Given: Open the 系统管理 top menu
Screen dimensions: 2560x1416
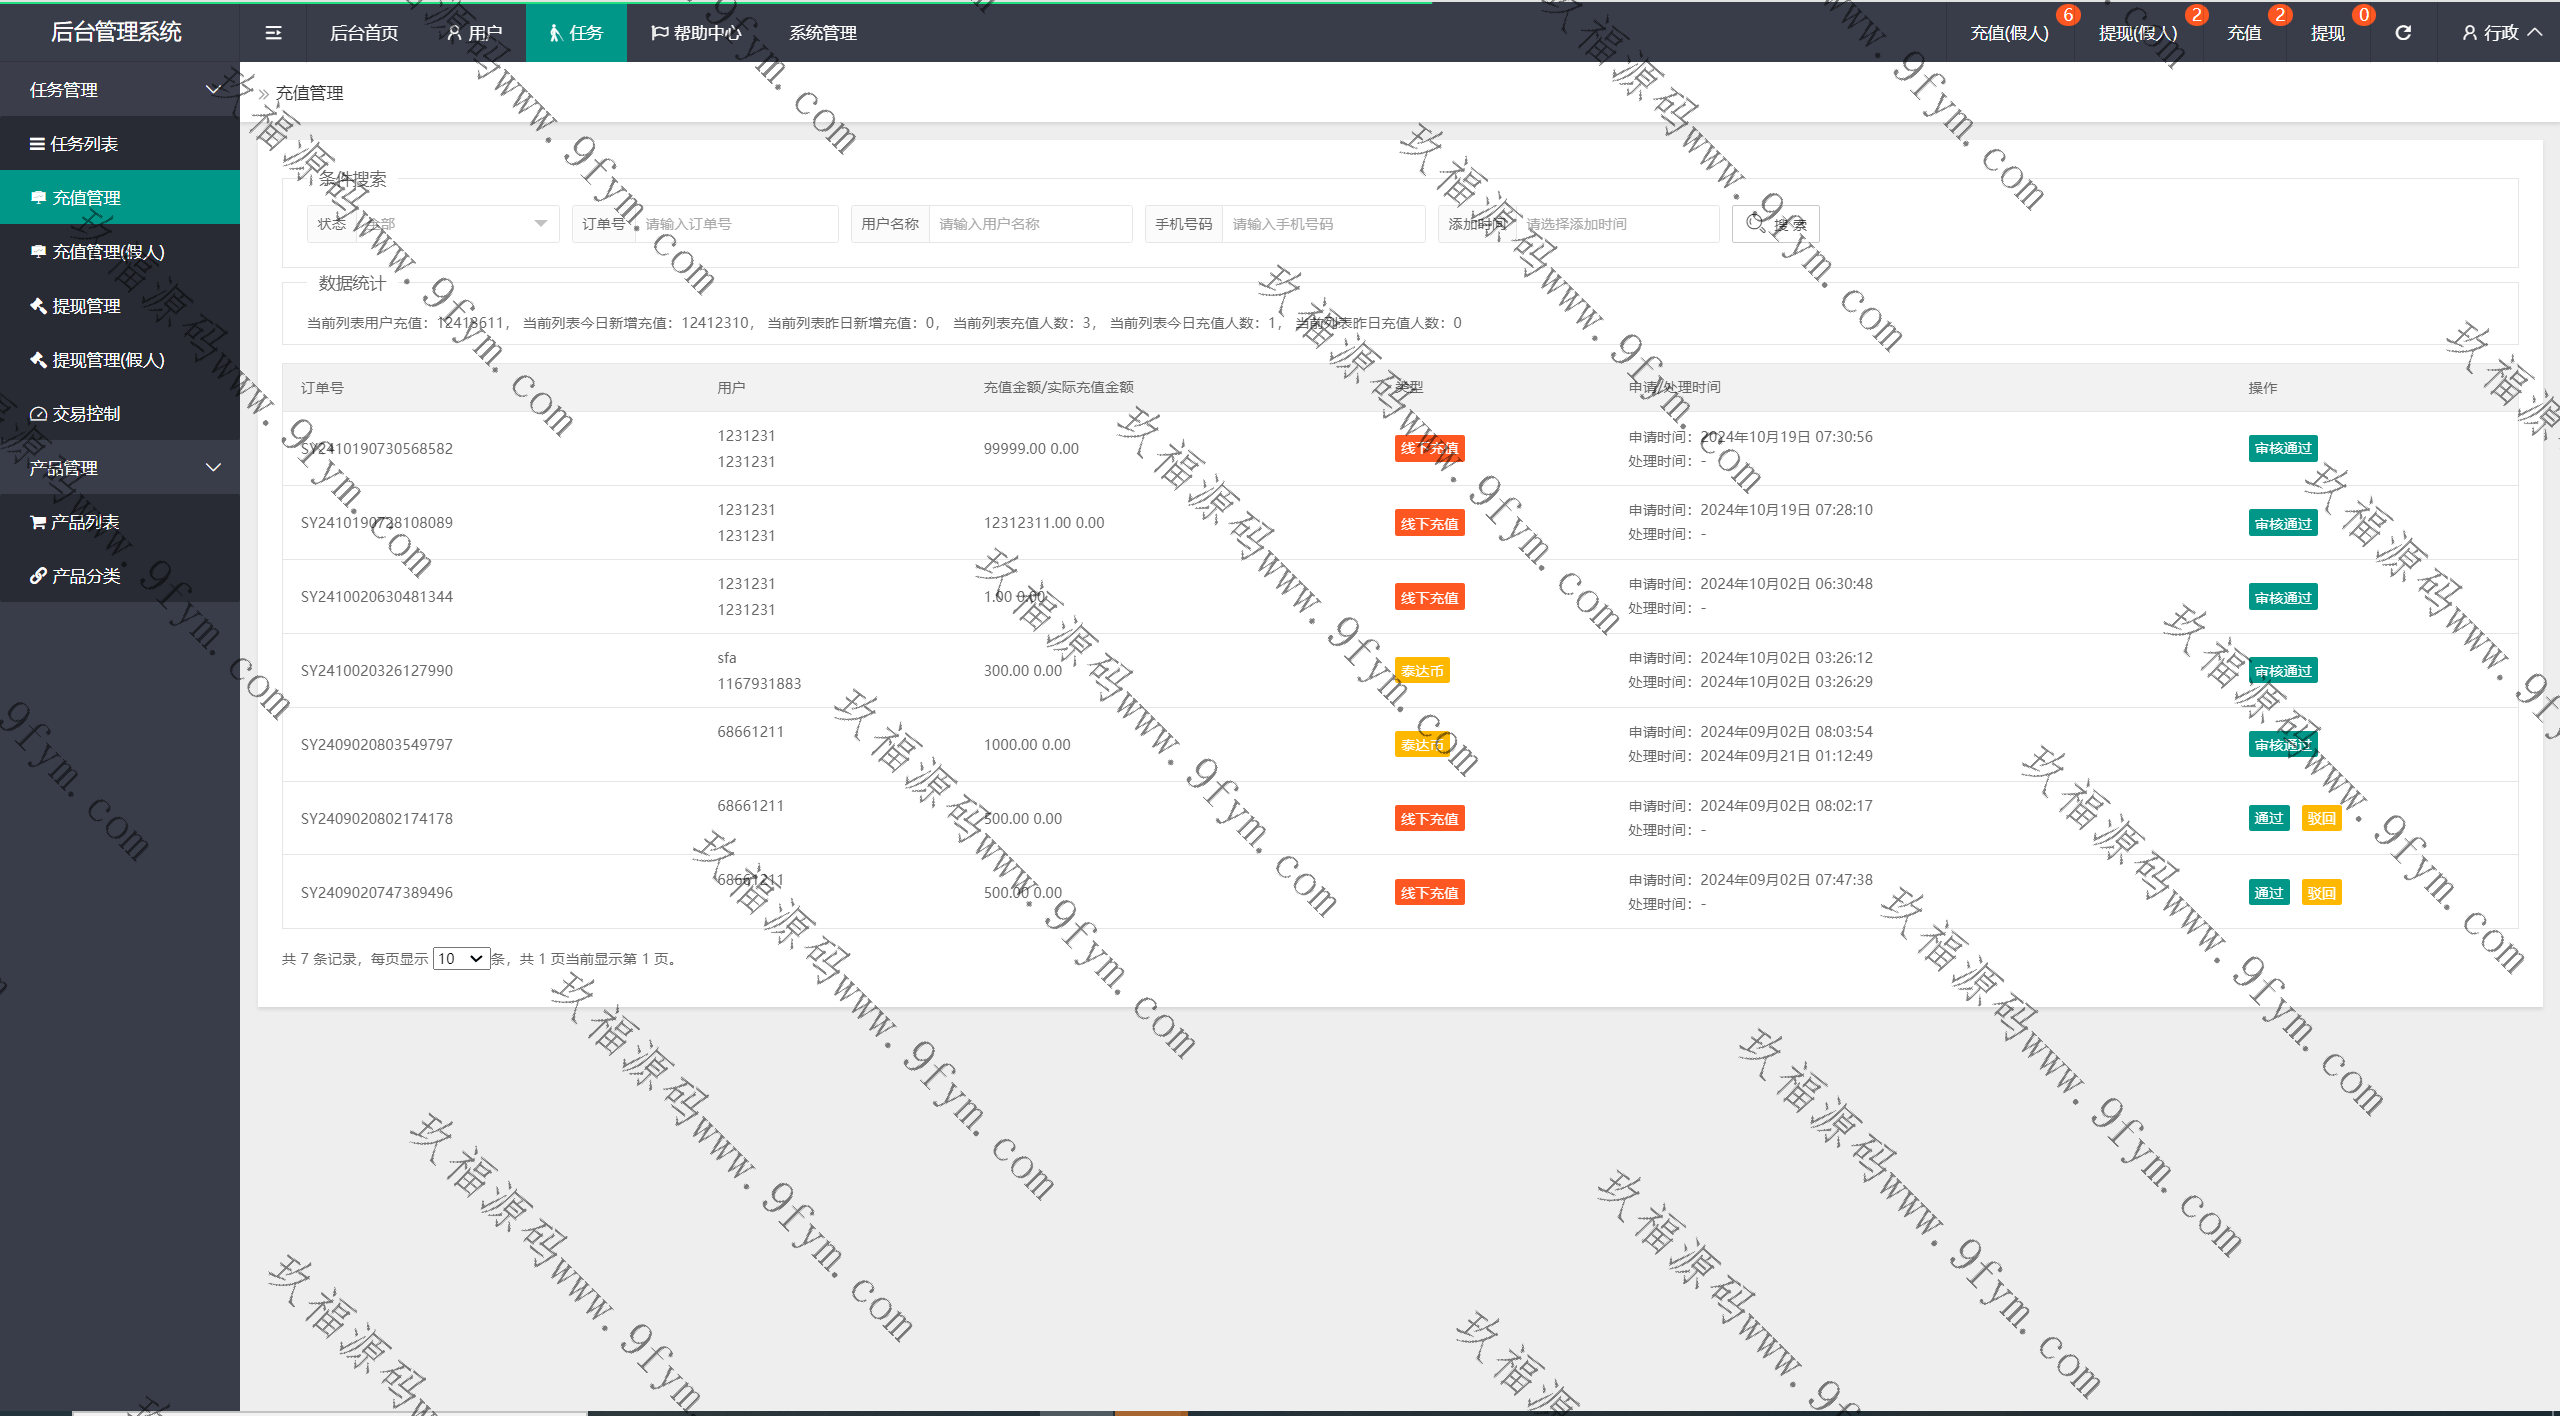Looking at the screenshot, I should (822, 33).
